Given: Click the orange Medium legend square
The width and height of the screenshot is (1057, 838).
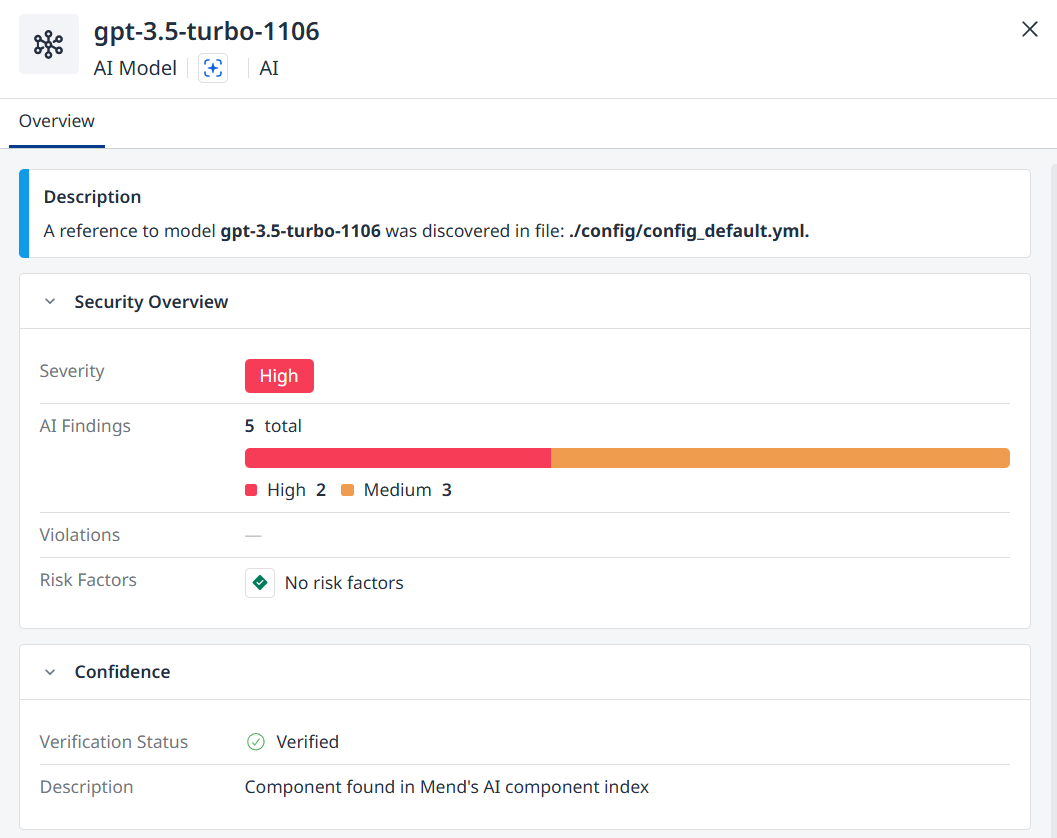Looking at the screenshot, I should click(x=348, y=490).
